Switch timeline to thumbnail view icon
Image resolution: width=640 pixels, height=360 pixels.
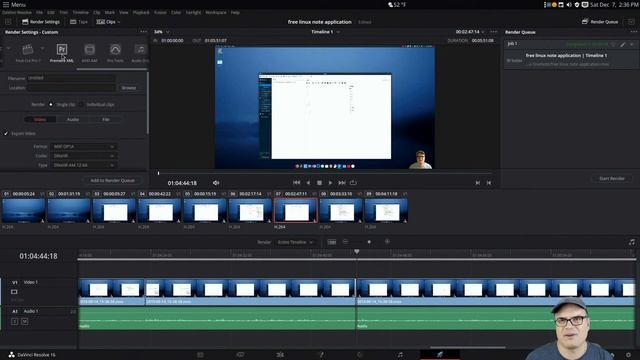(x=332, y=242)
